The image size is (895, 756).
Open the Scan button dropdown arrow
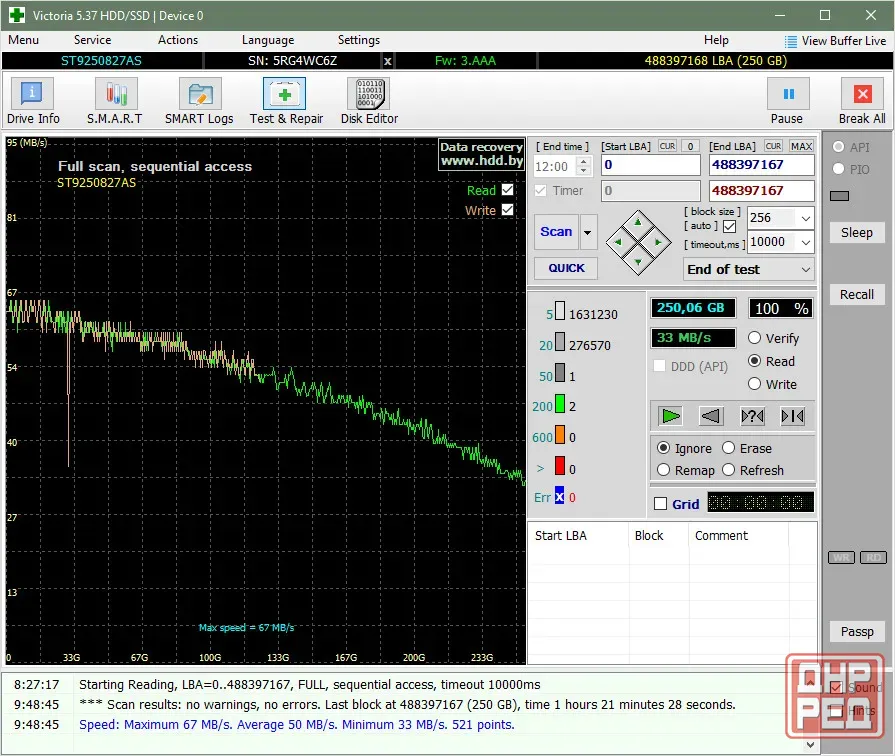(588, 232)
